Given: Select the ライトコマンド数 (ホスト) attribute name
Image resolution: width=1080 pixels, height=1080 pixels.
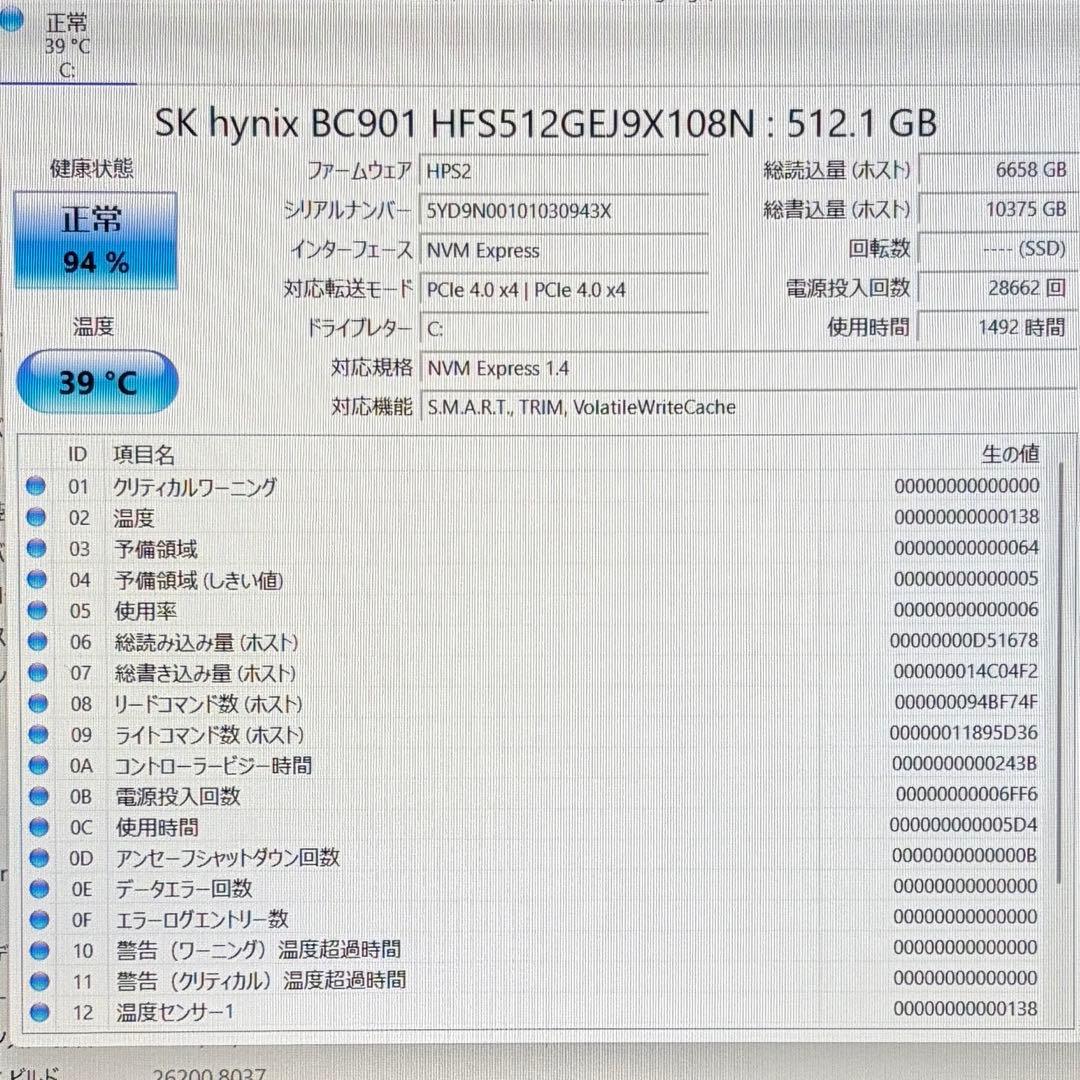Looking at the screenshot, I should click(x=209, y=735).
